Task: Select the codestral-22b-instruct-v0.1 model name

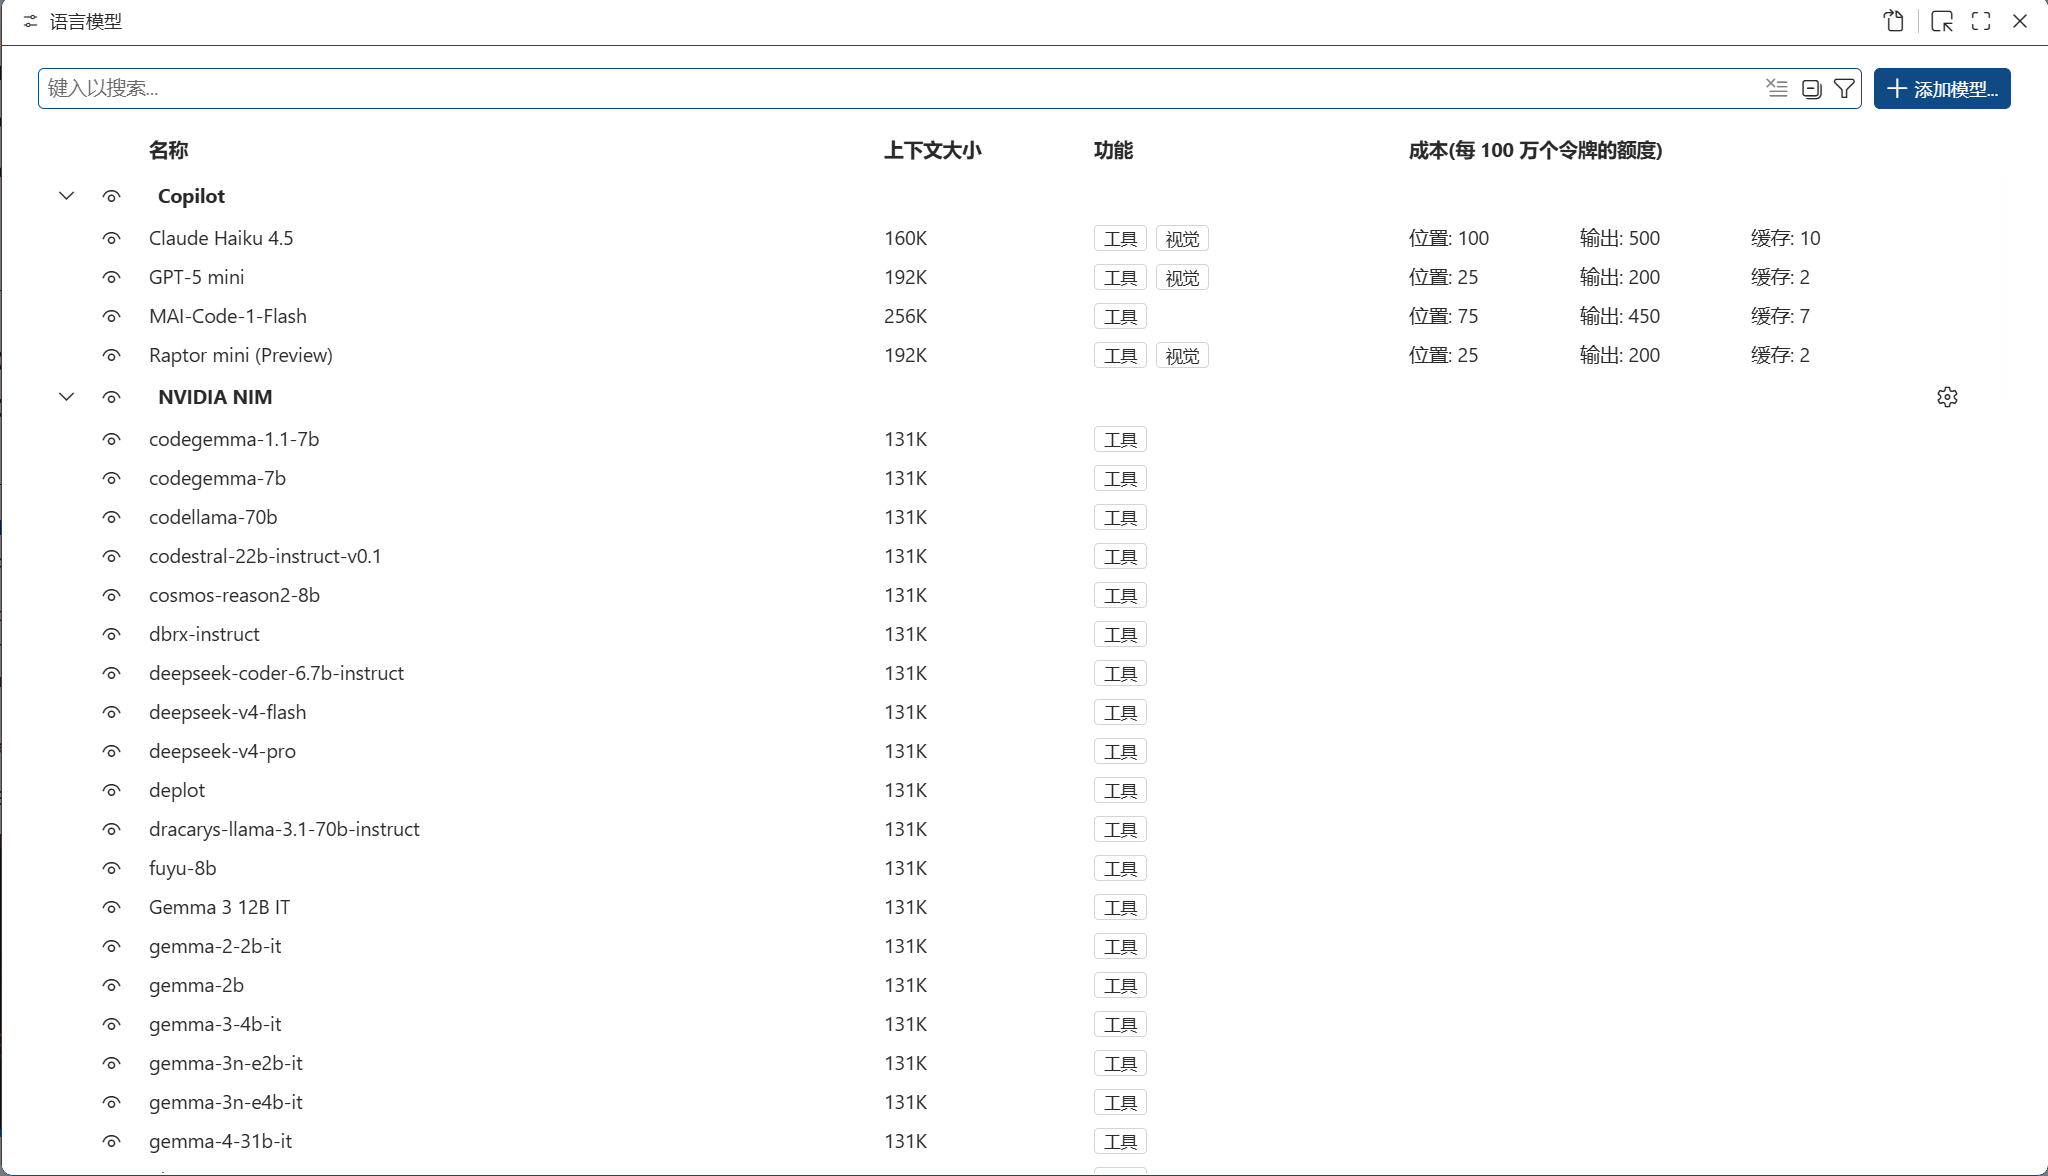Action: tap(265, 556)
